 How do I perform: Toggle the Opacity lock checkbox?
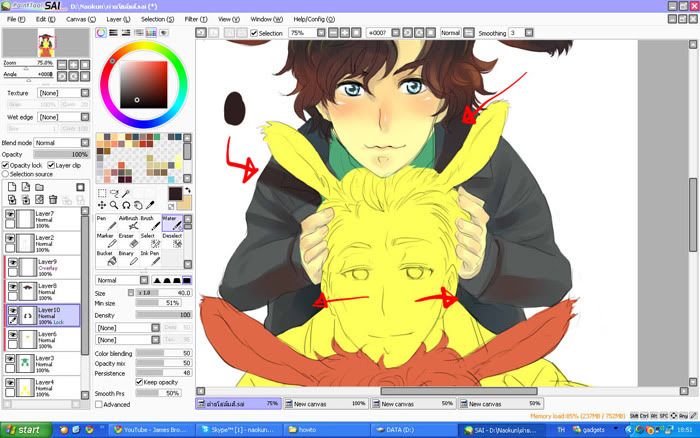[x=5, y=165]
